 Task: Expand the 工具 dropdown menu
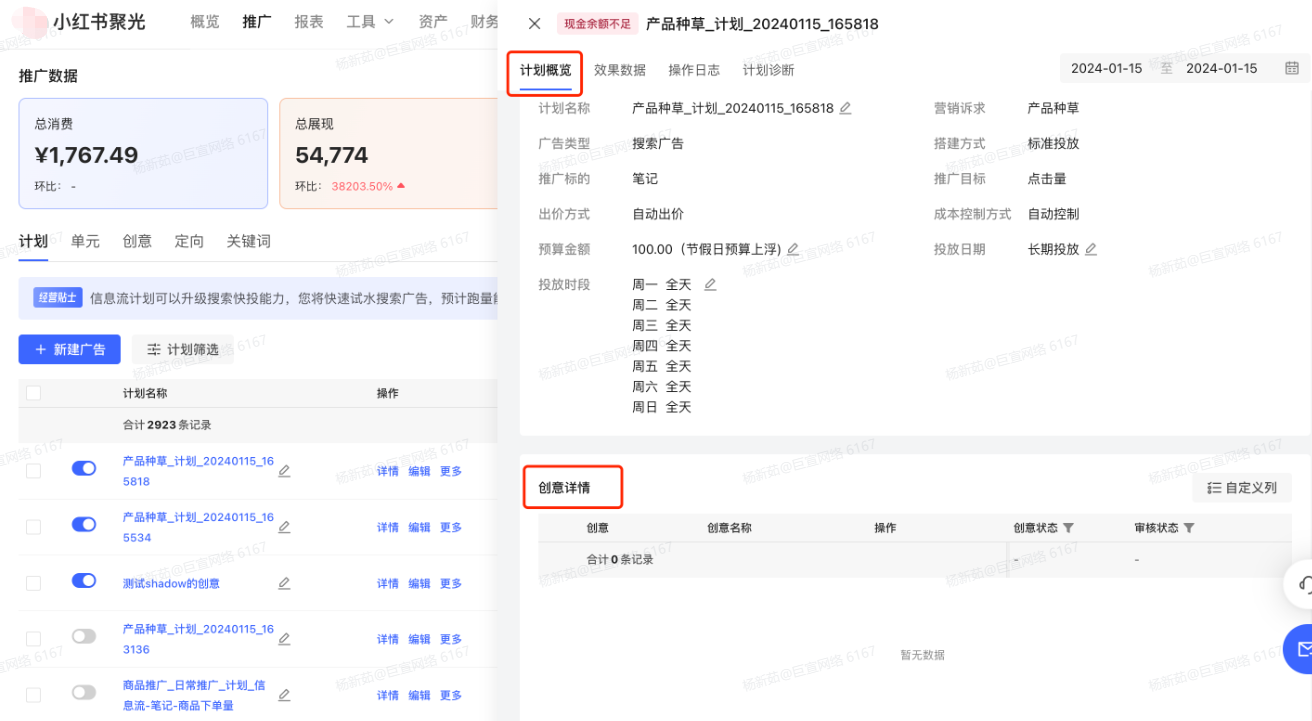[370, 21]
